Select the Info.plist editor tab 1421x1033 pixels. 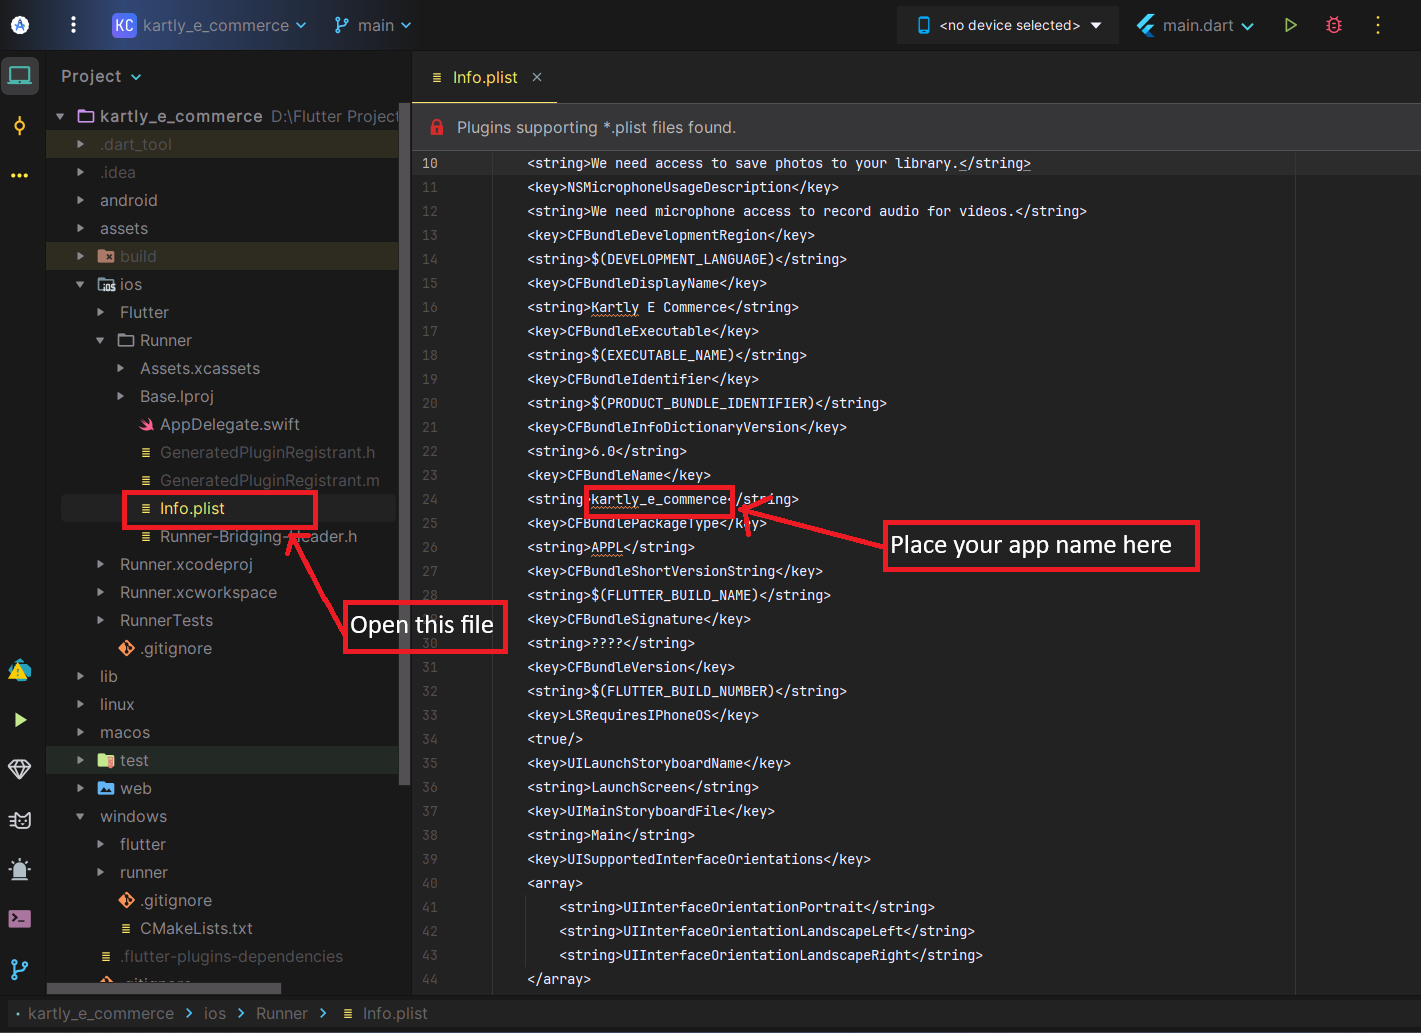tap(484, 77)
